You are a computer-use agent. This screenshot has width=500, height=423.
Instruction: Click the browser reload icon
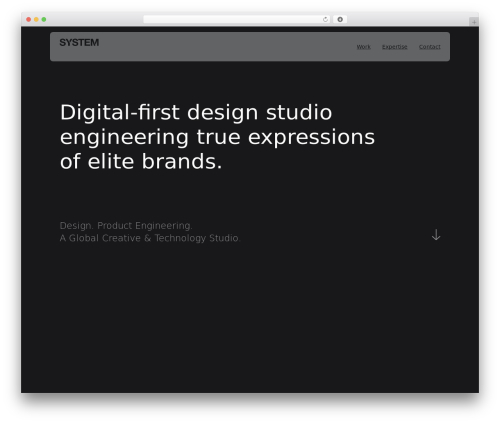325,20
